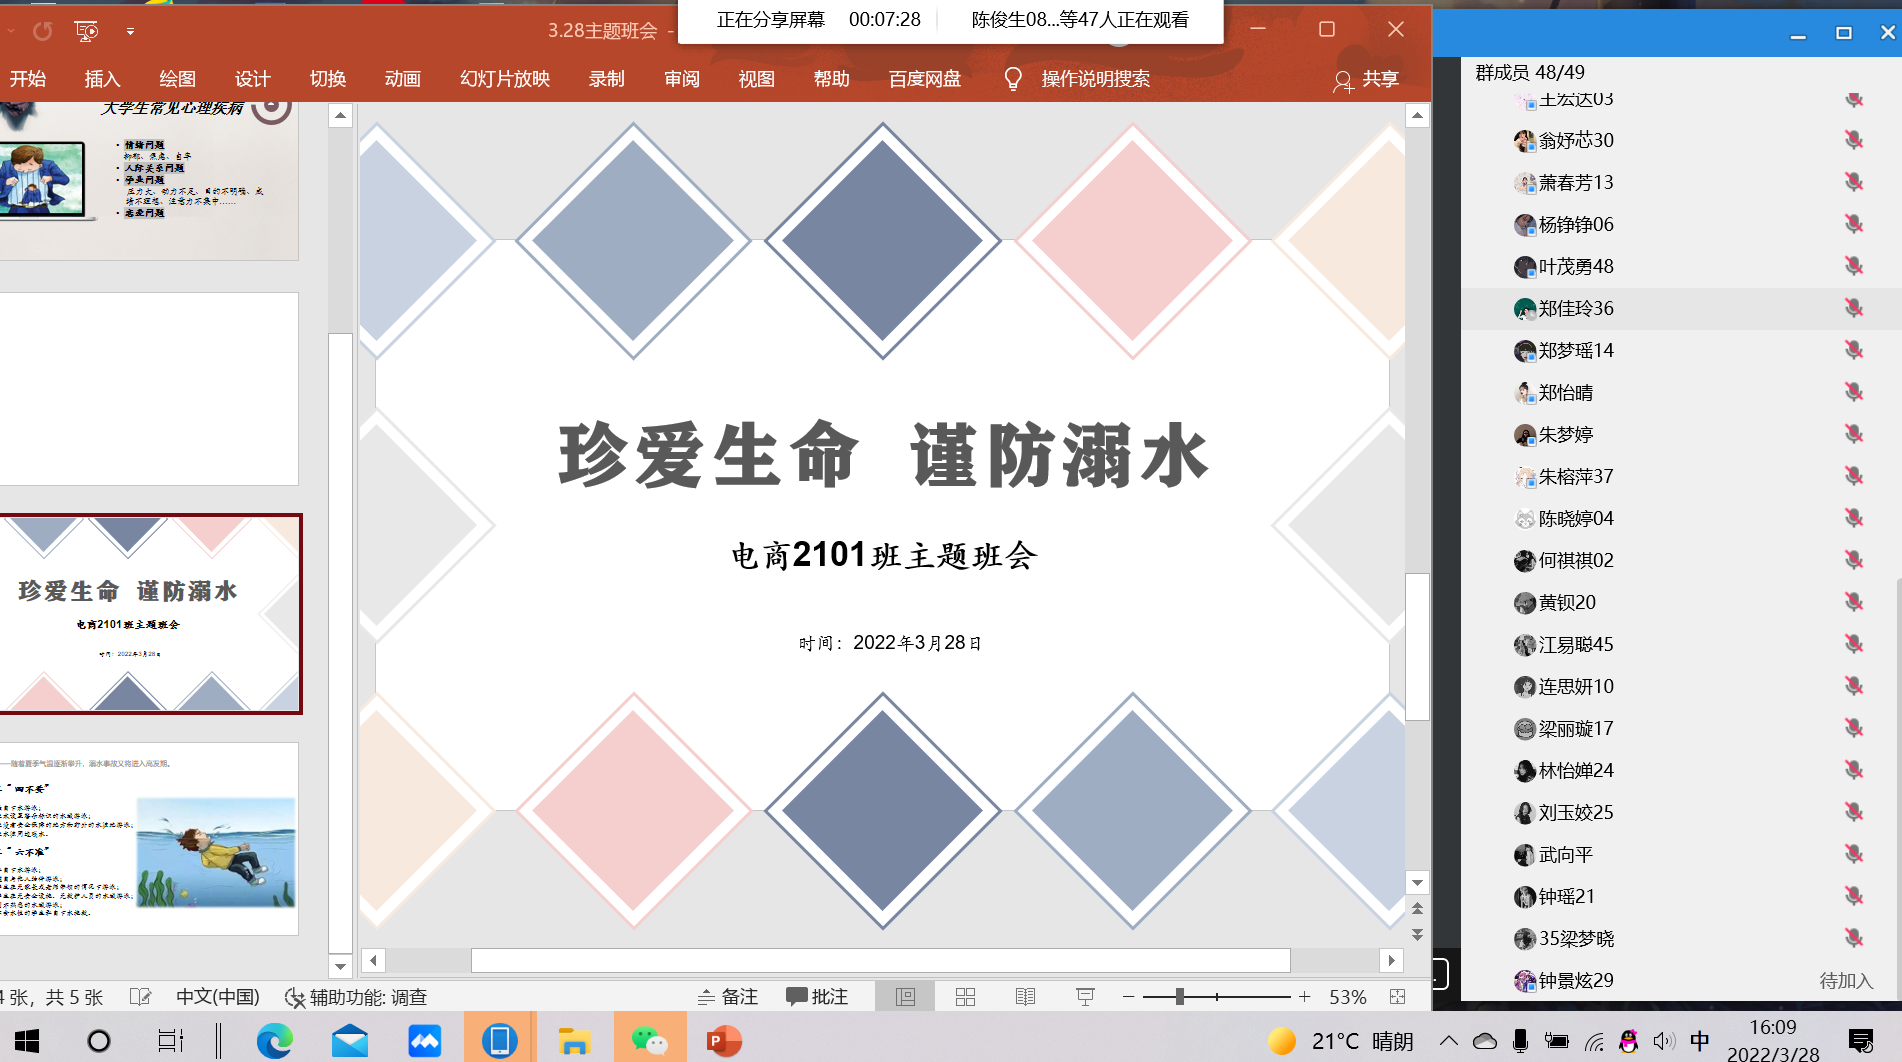Screen dimensions: 1902x1062
Task: Open Customize Quick Access Toolbar dropdown
Action: [130, 31]
